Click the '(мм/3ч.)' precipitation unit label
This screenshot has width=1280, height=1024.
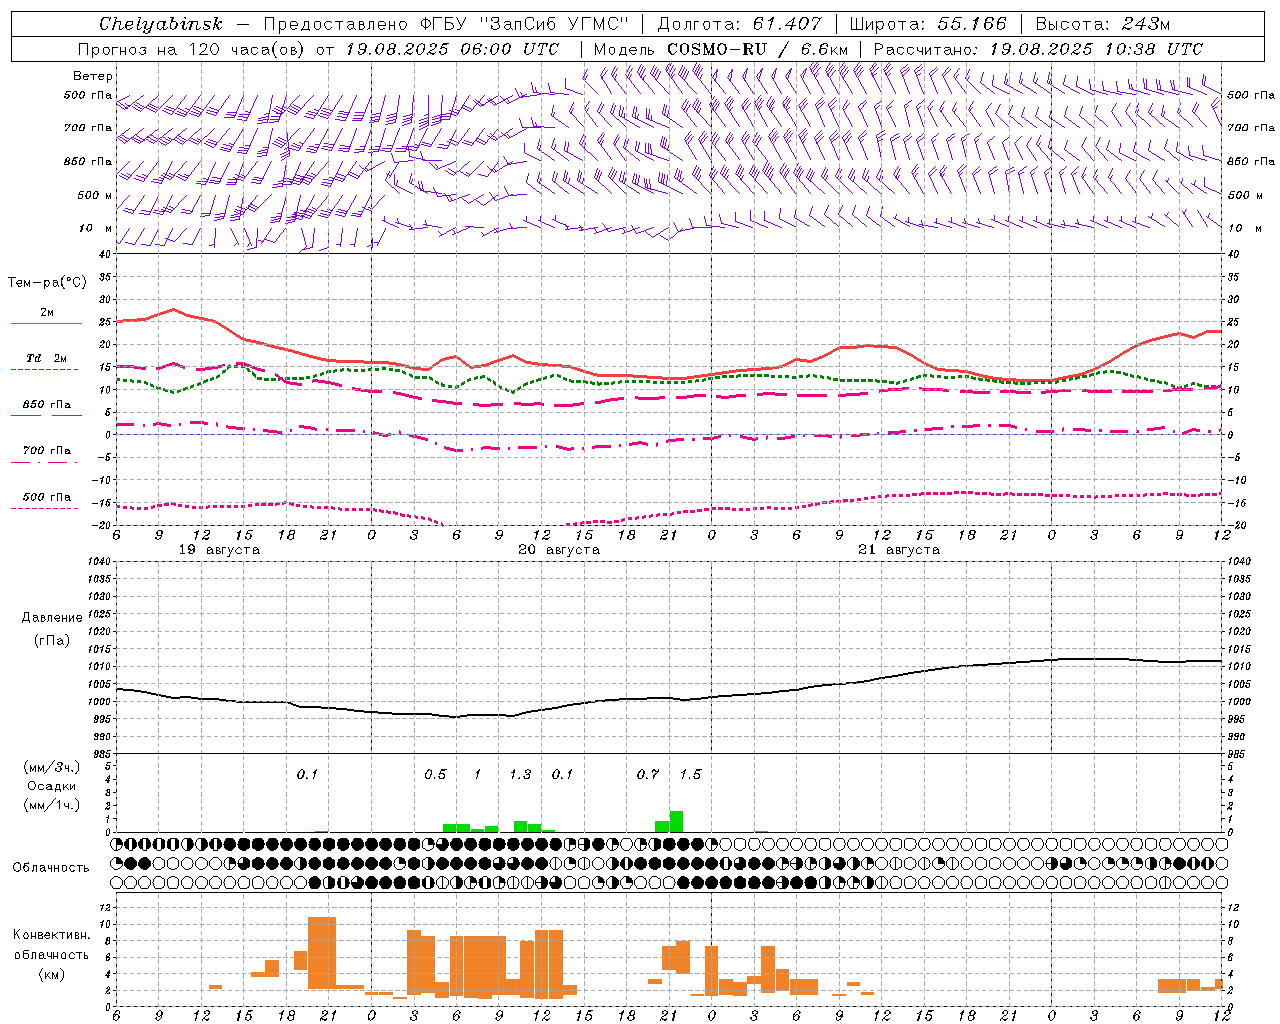click(51, 767)
